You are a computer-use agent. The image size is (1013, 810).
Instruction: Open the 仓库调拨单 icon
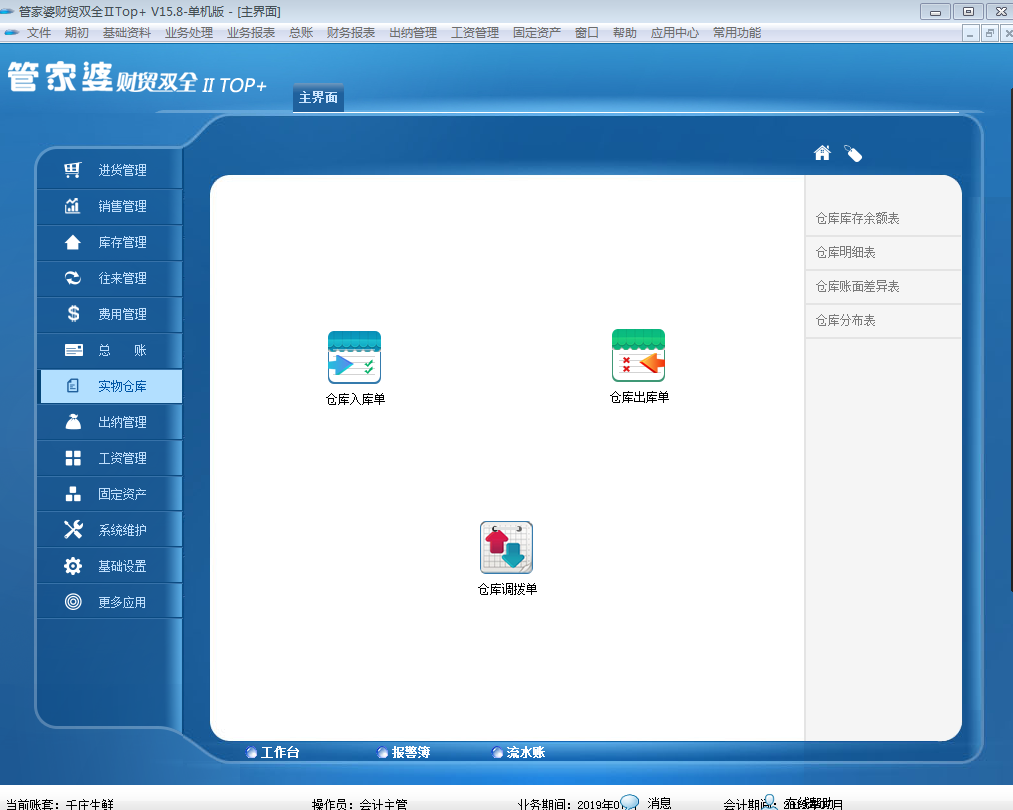[506, 547]
